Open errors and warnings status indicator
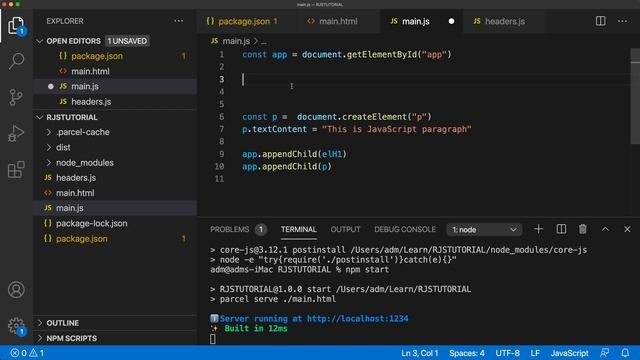This screenshot has width=640, height=360. 27,353
